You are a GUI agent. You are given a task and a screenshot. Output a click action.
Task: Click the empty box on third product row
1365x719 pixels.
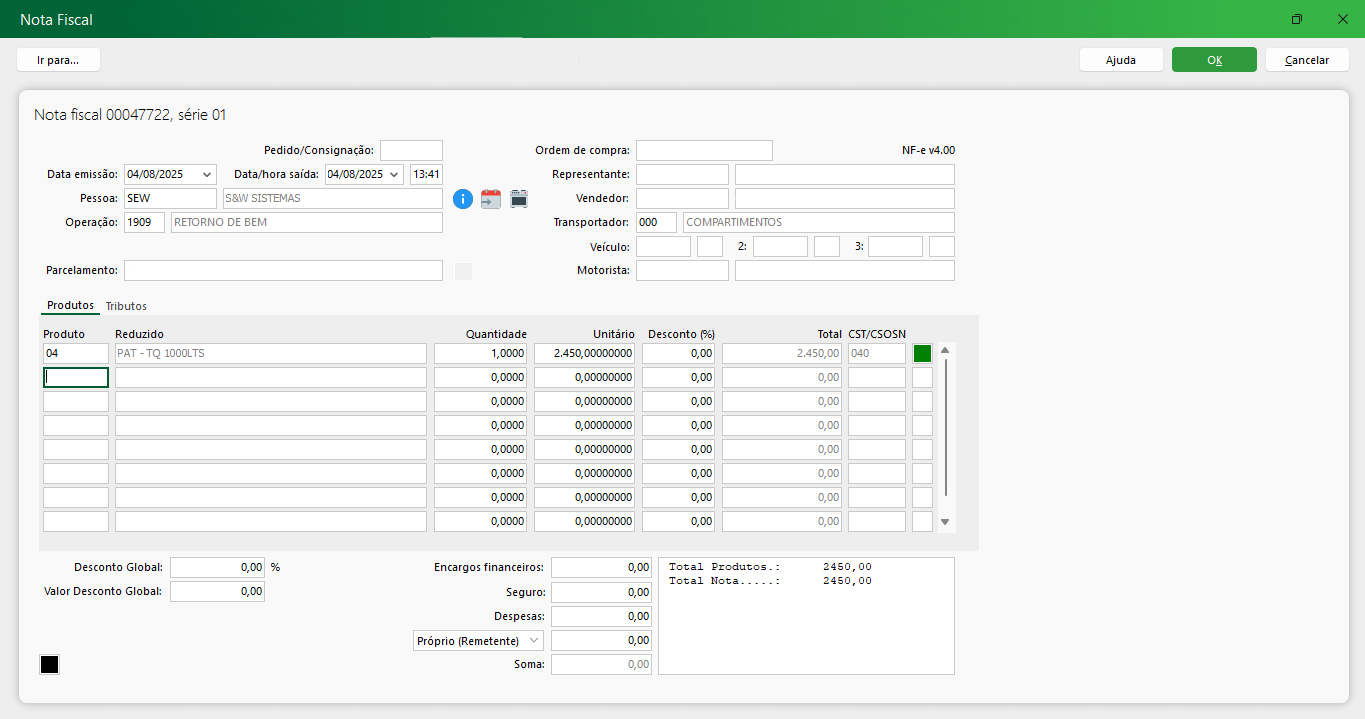(x=922, y=401)
